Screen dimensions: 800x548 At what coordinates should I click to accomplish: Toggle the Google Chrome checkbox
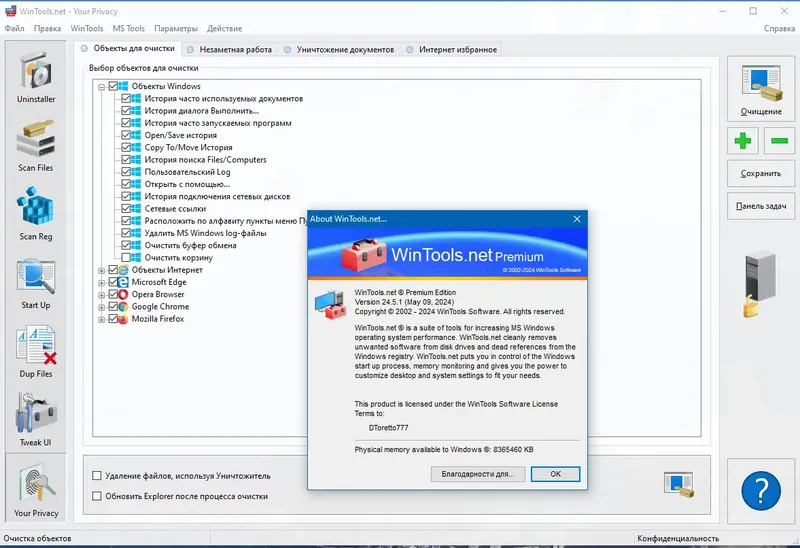pyautogui.click(x=113, y=307)
